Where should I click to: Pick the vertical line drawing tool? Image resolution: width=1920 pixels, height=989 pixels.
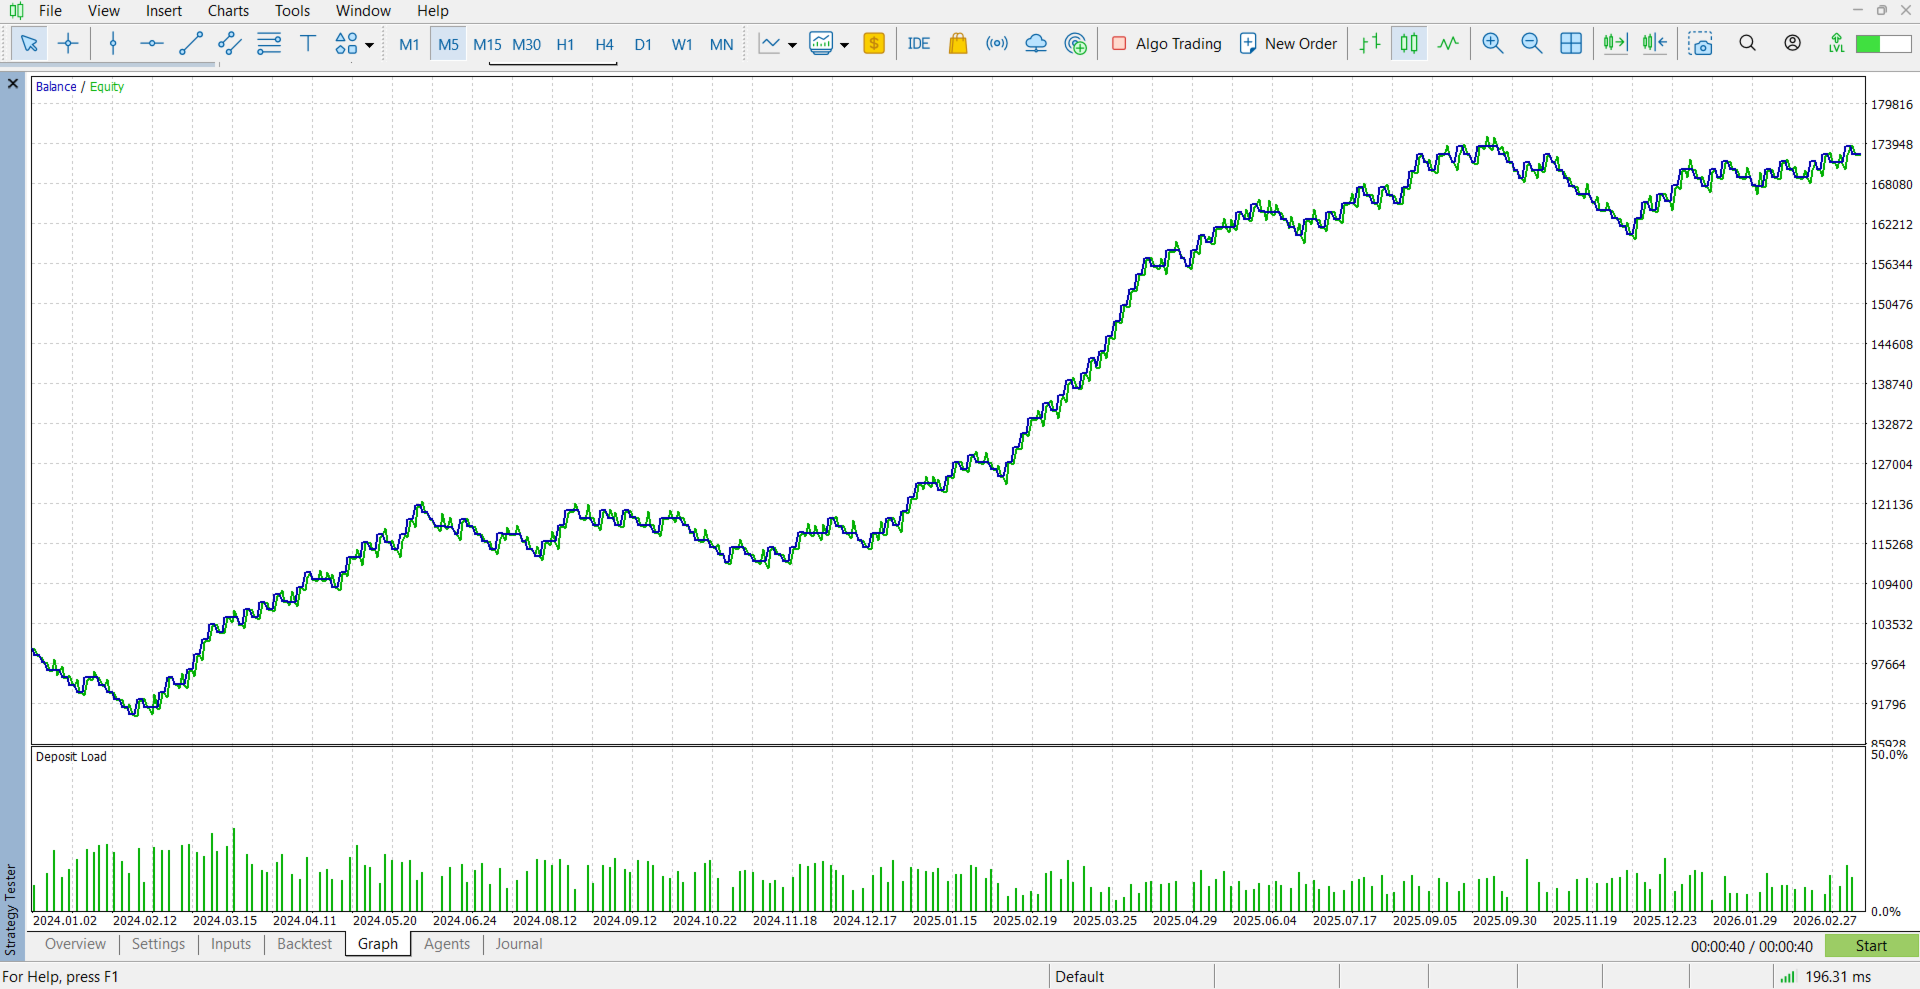tap(113, 43)
